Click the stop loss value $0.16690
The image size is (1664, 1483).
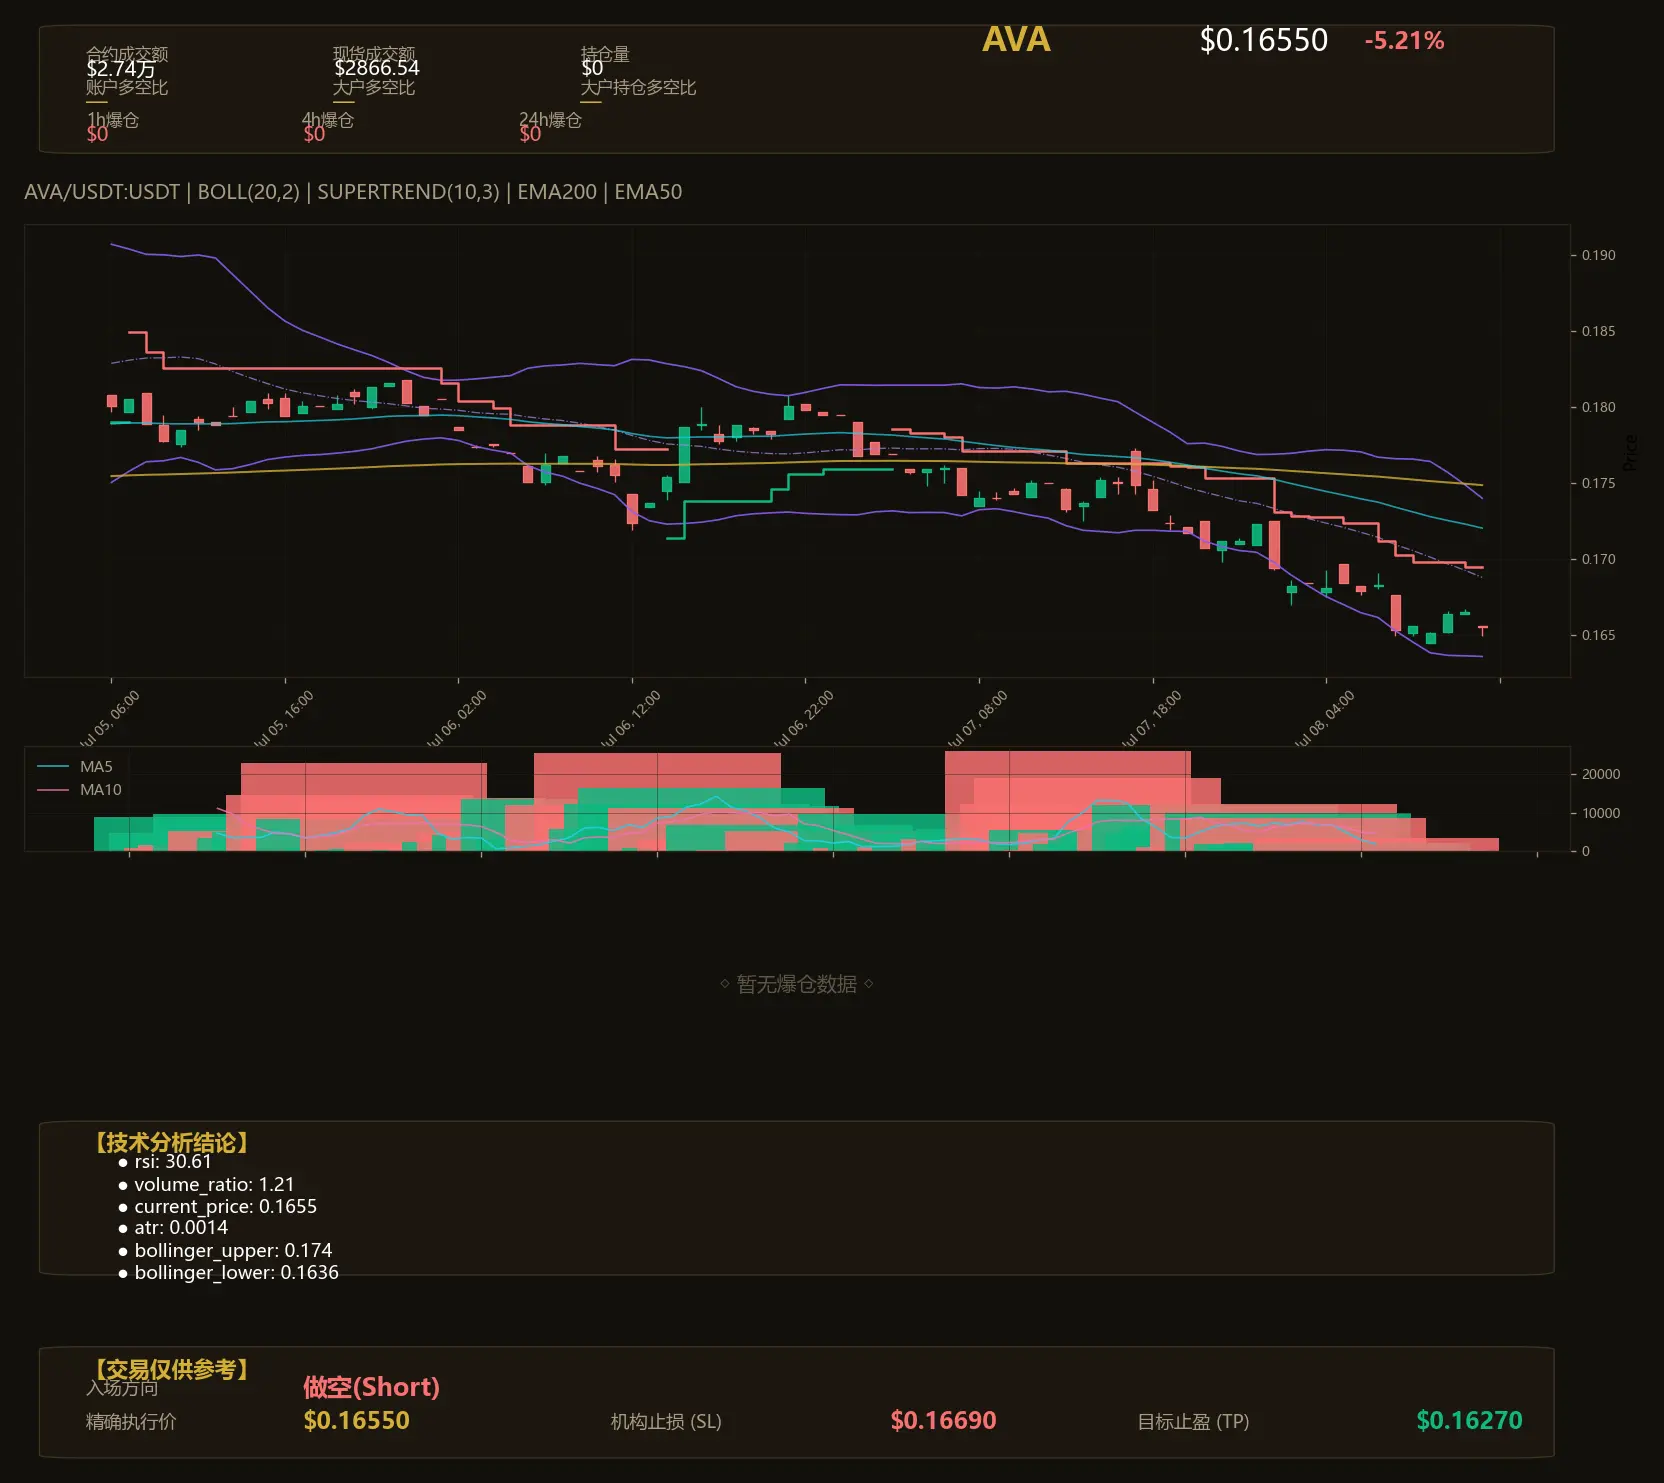[x=943, y=1420]
